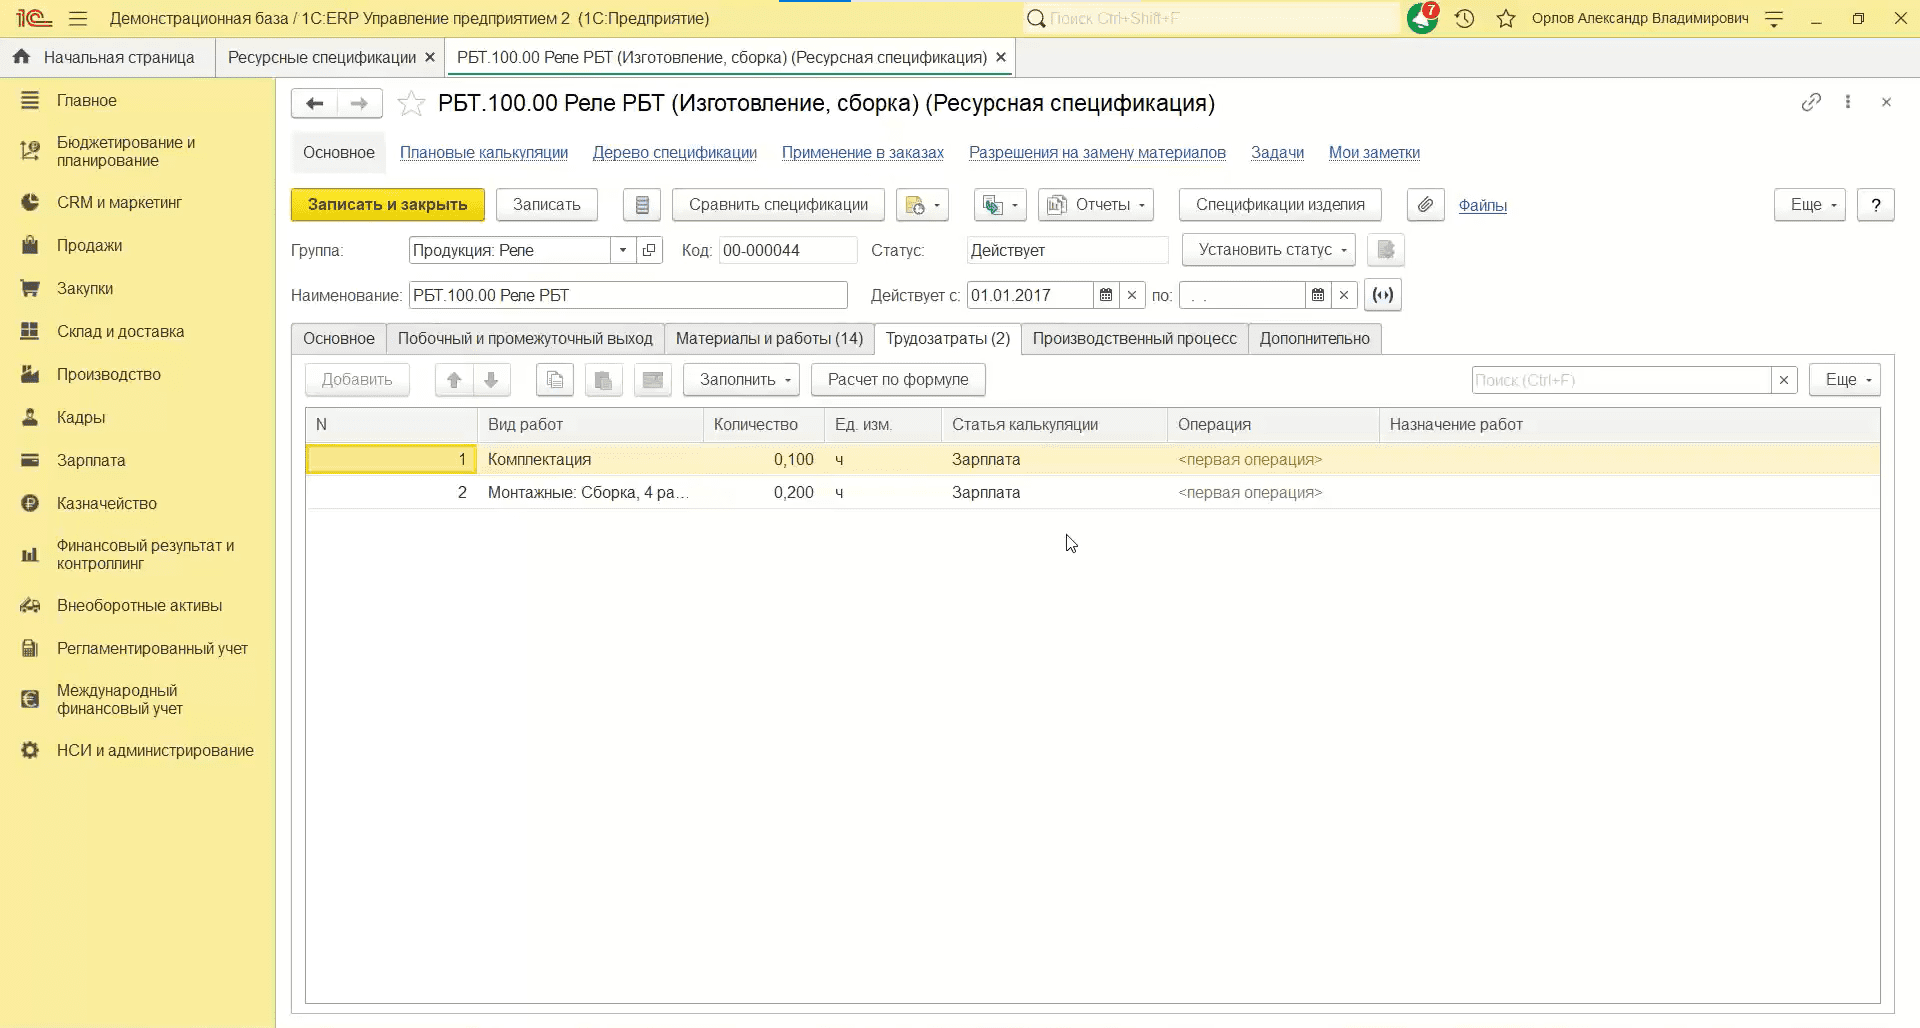1920x1028 pixels.
Task: Click the 0,200 quantity cell
Action: click(764, 492)
